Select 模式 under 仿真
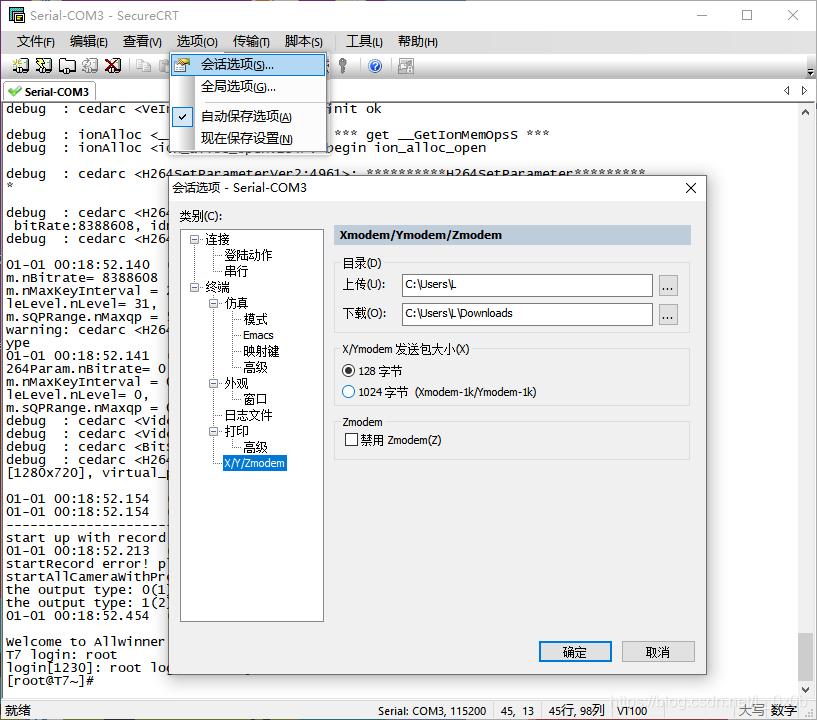This screenshot has width=817, height=720. pyautogui.click(x=255, y=319)
